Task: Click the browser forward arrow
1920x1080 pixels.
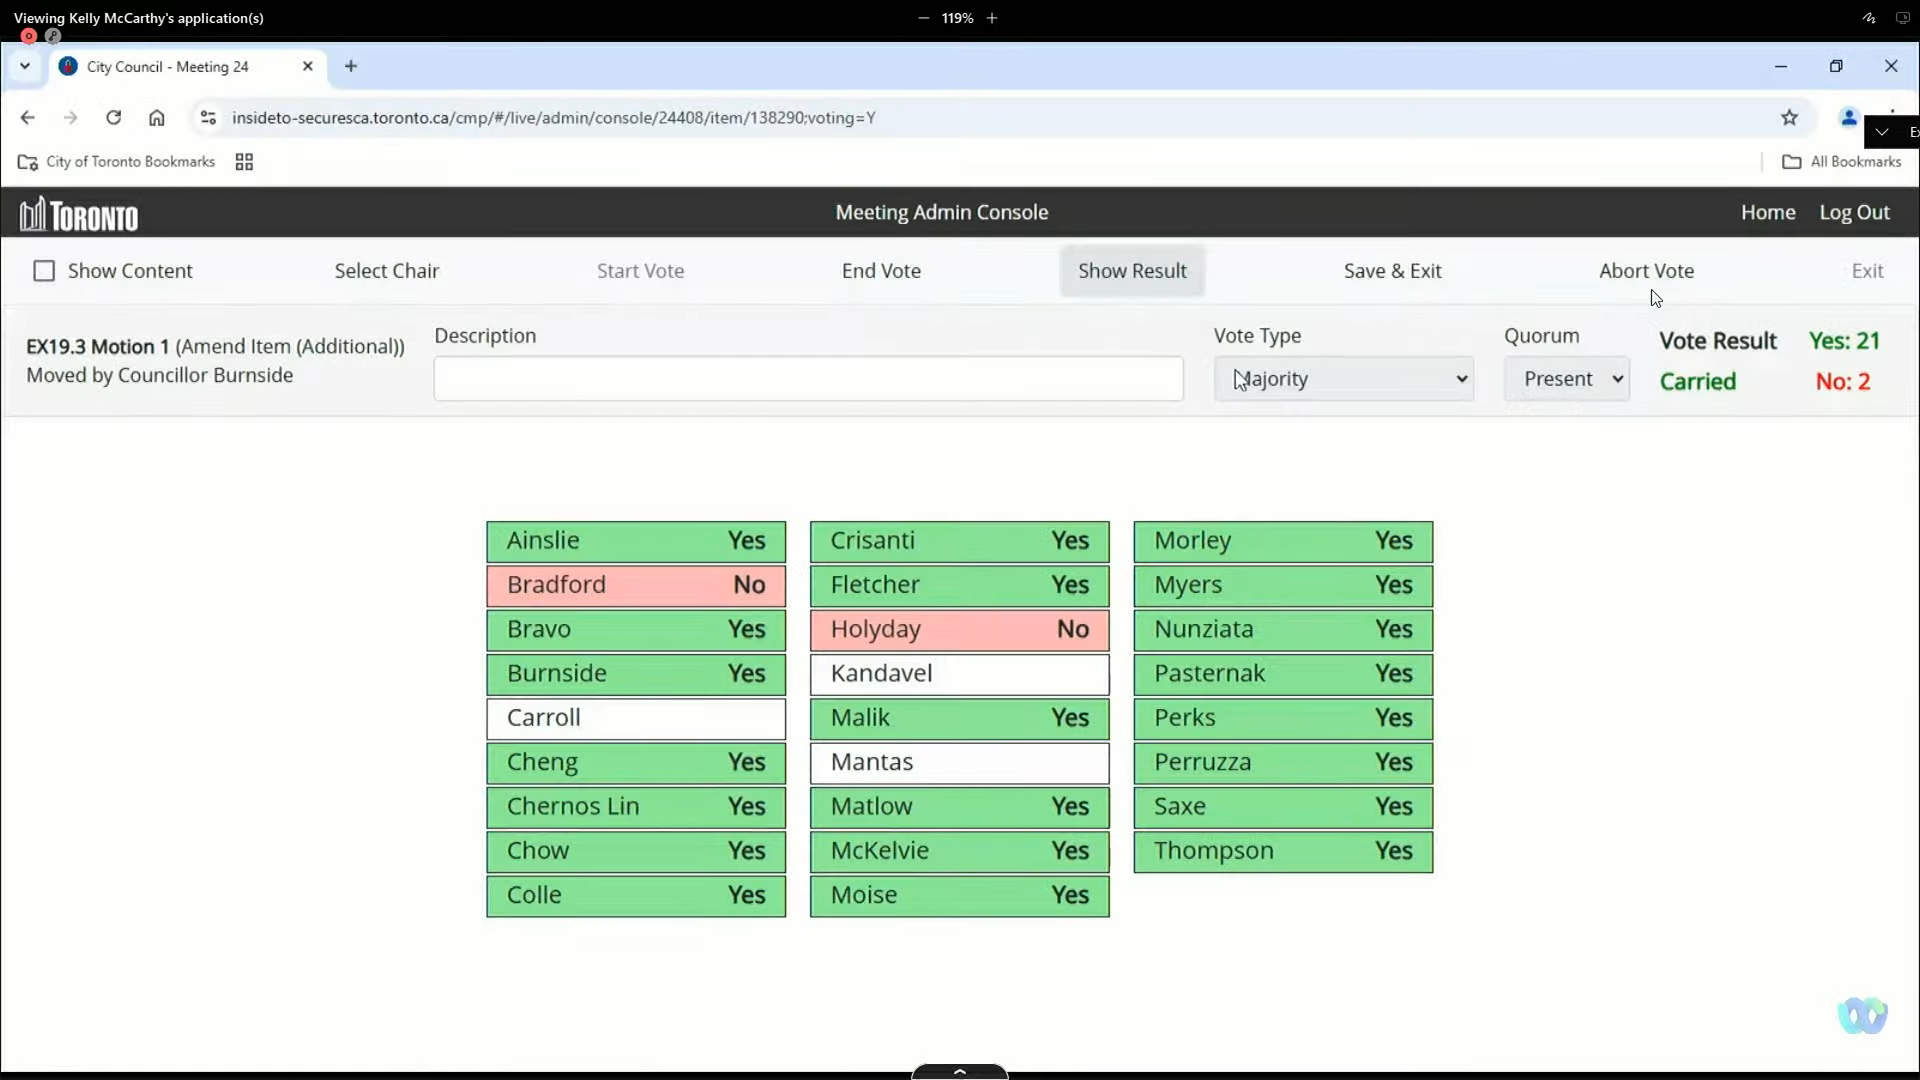Action: click(x=70, y=118)
